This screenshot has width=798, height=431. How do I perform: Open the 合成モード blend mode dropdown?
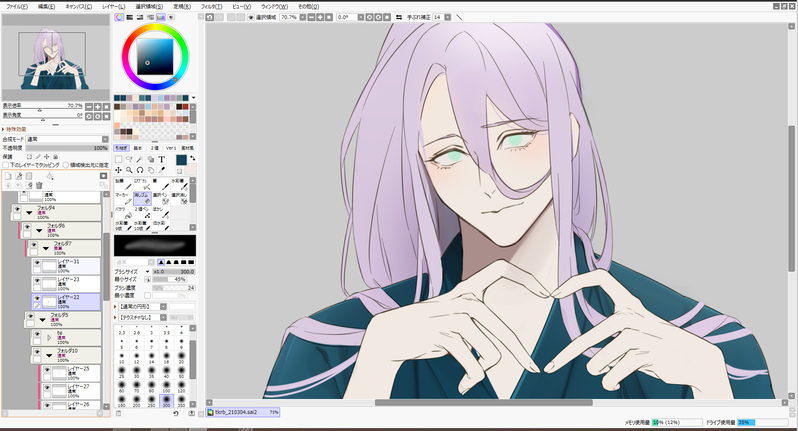[67, 139]
